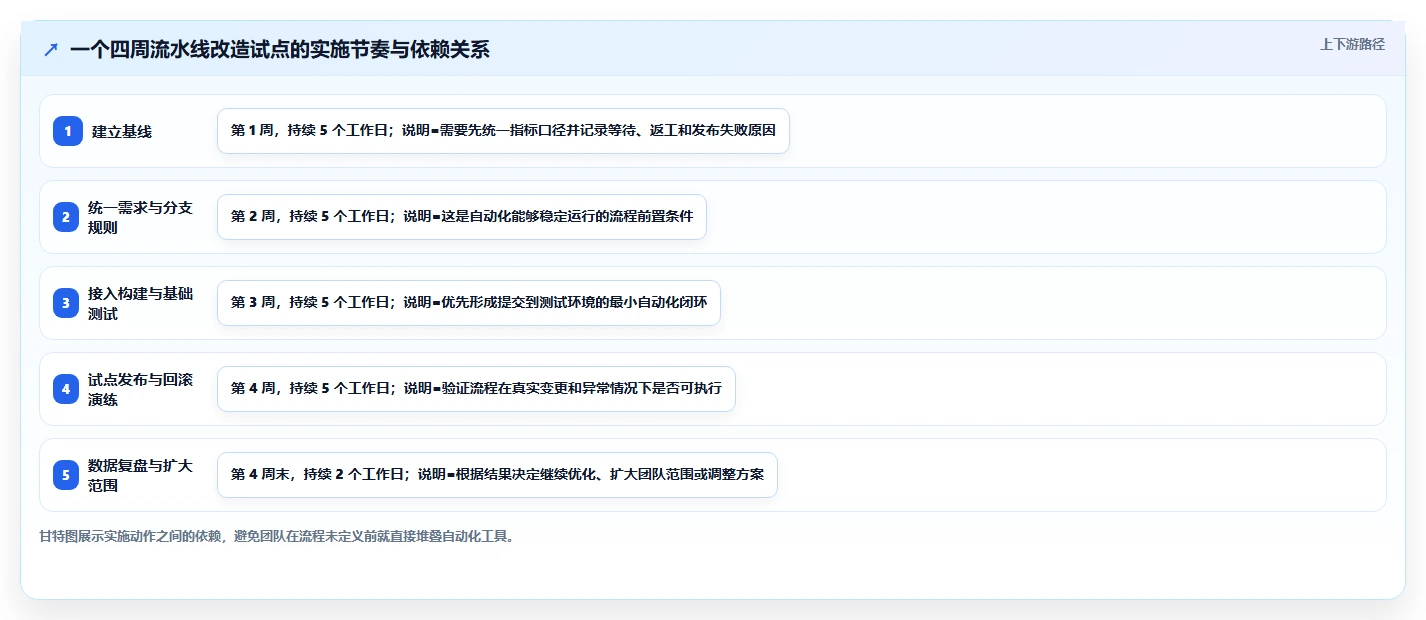1426x620 pixels.
Task: Select the 第 2 周 description box
Action: [462, 217]
